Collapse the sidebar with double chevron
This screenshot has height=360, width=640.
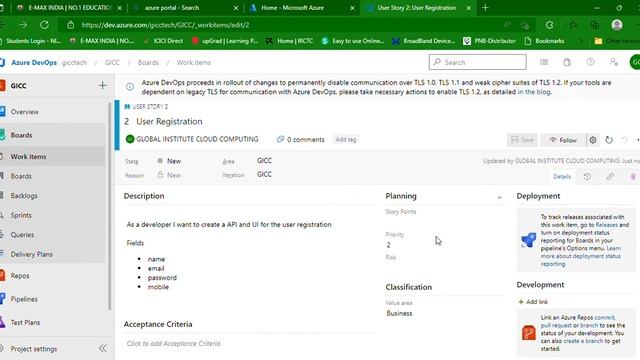[x=103, y=349]
